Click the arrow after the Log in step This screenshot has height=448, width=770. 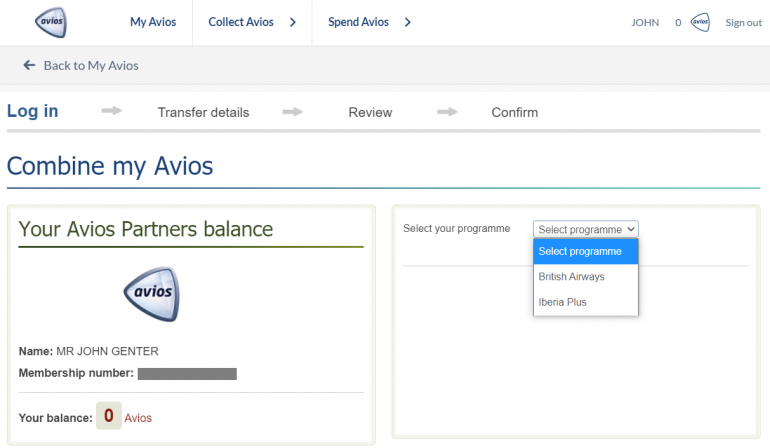pos(111,111)
